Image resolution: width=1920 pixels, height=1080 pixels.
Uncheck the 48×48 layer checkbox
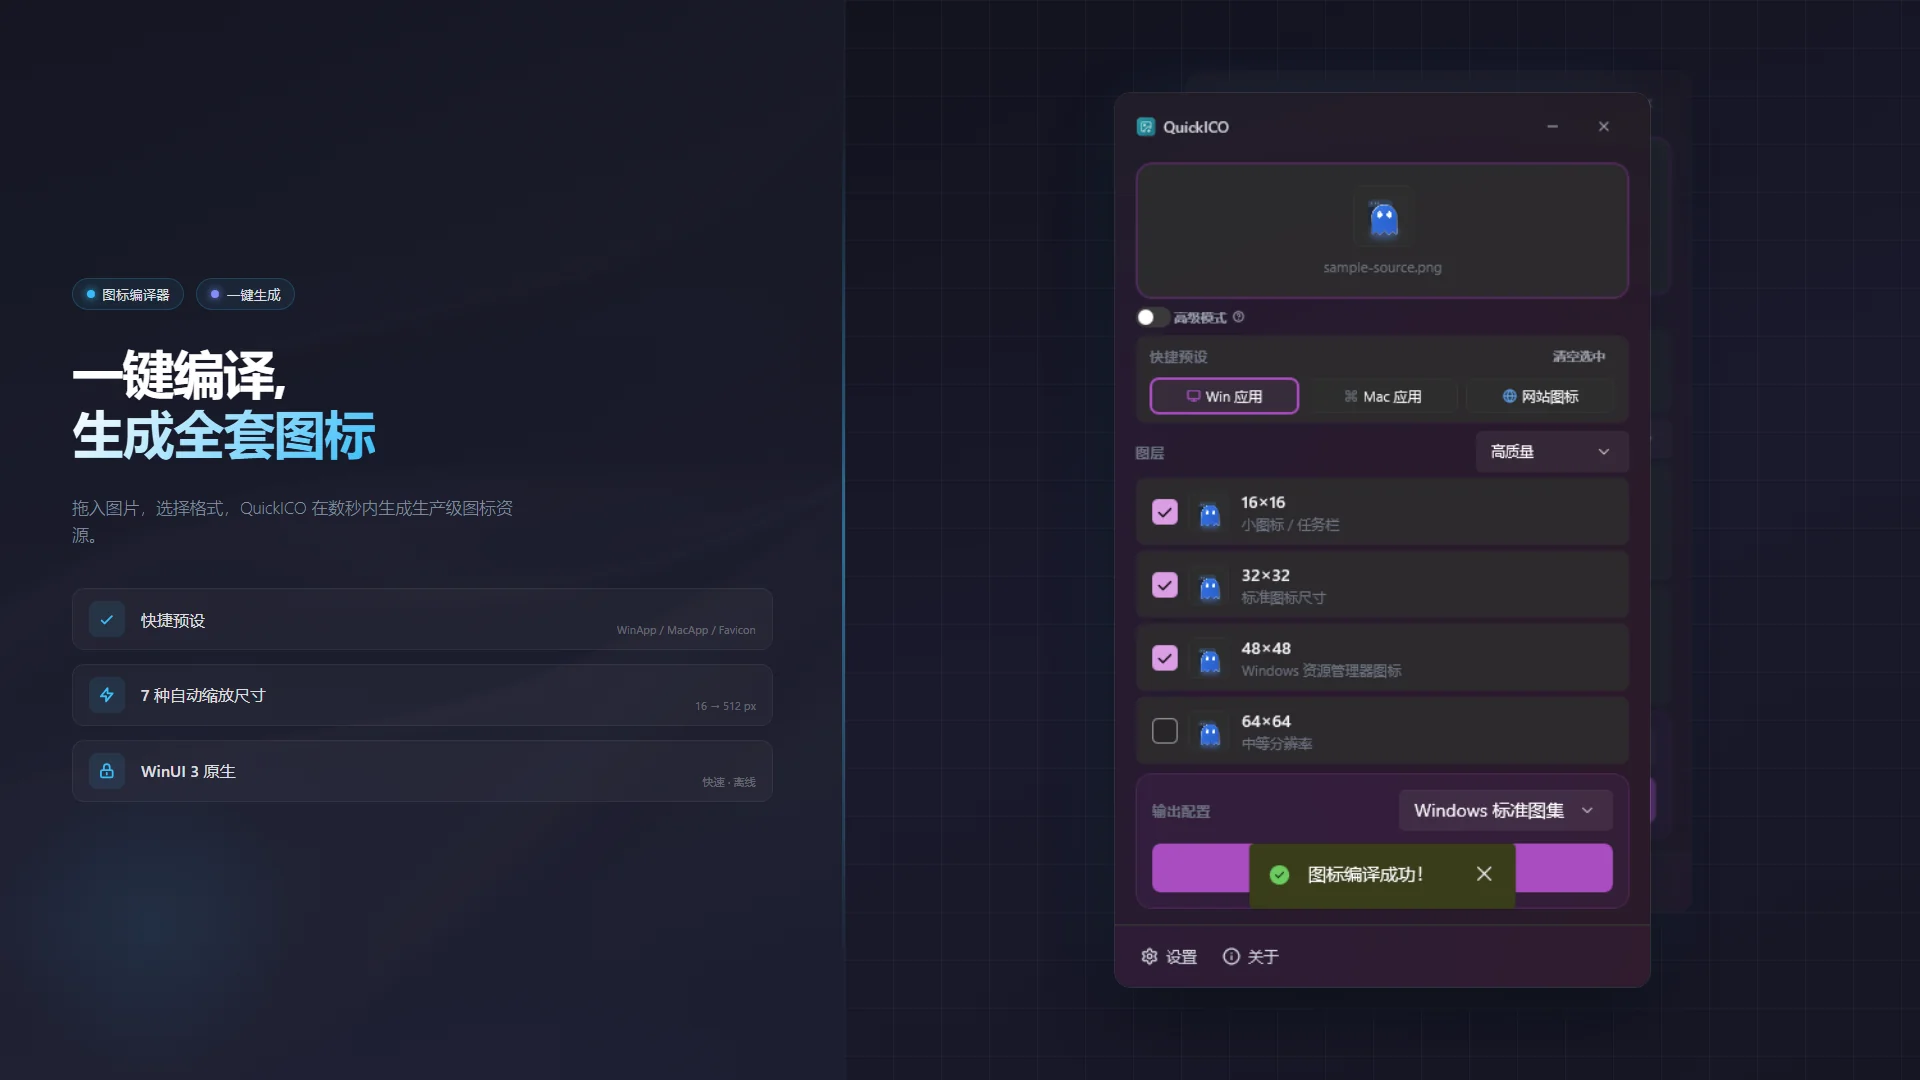1165,658
